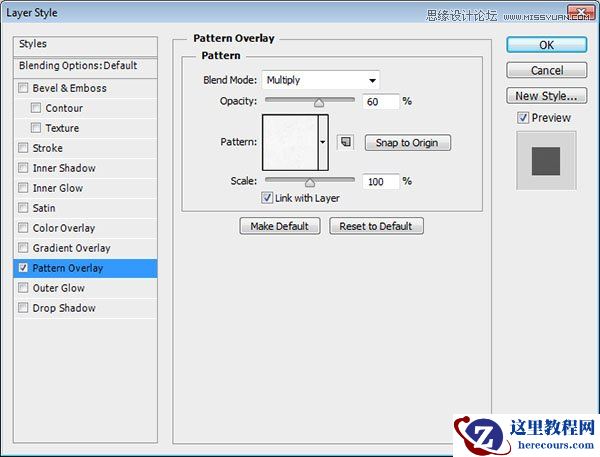Select the Bevel & Emboss label
Viewport: 600px width, 457px height.
70,88
